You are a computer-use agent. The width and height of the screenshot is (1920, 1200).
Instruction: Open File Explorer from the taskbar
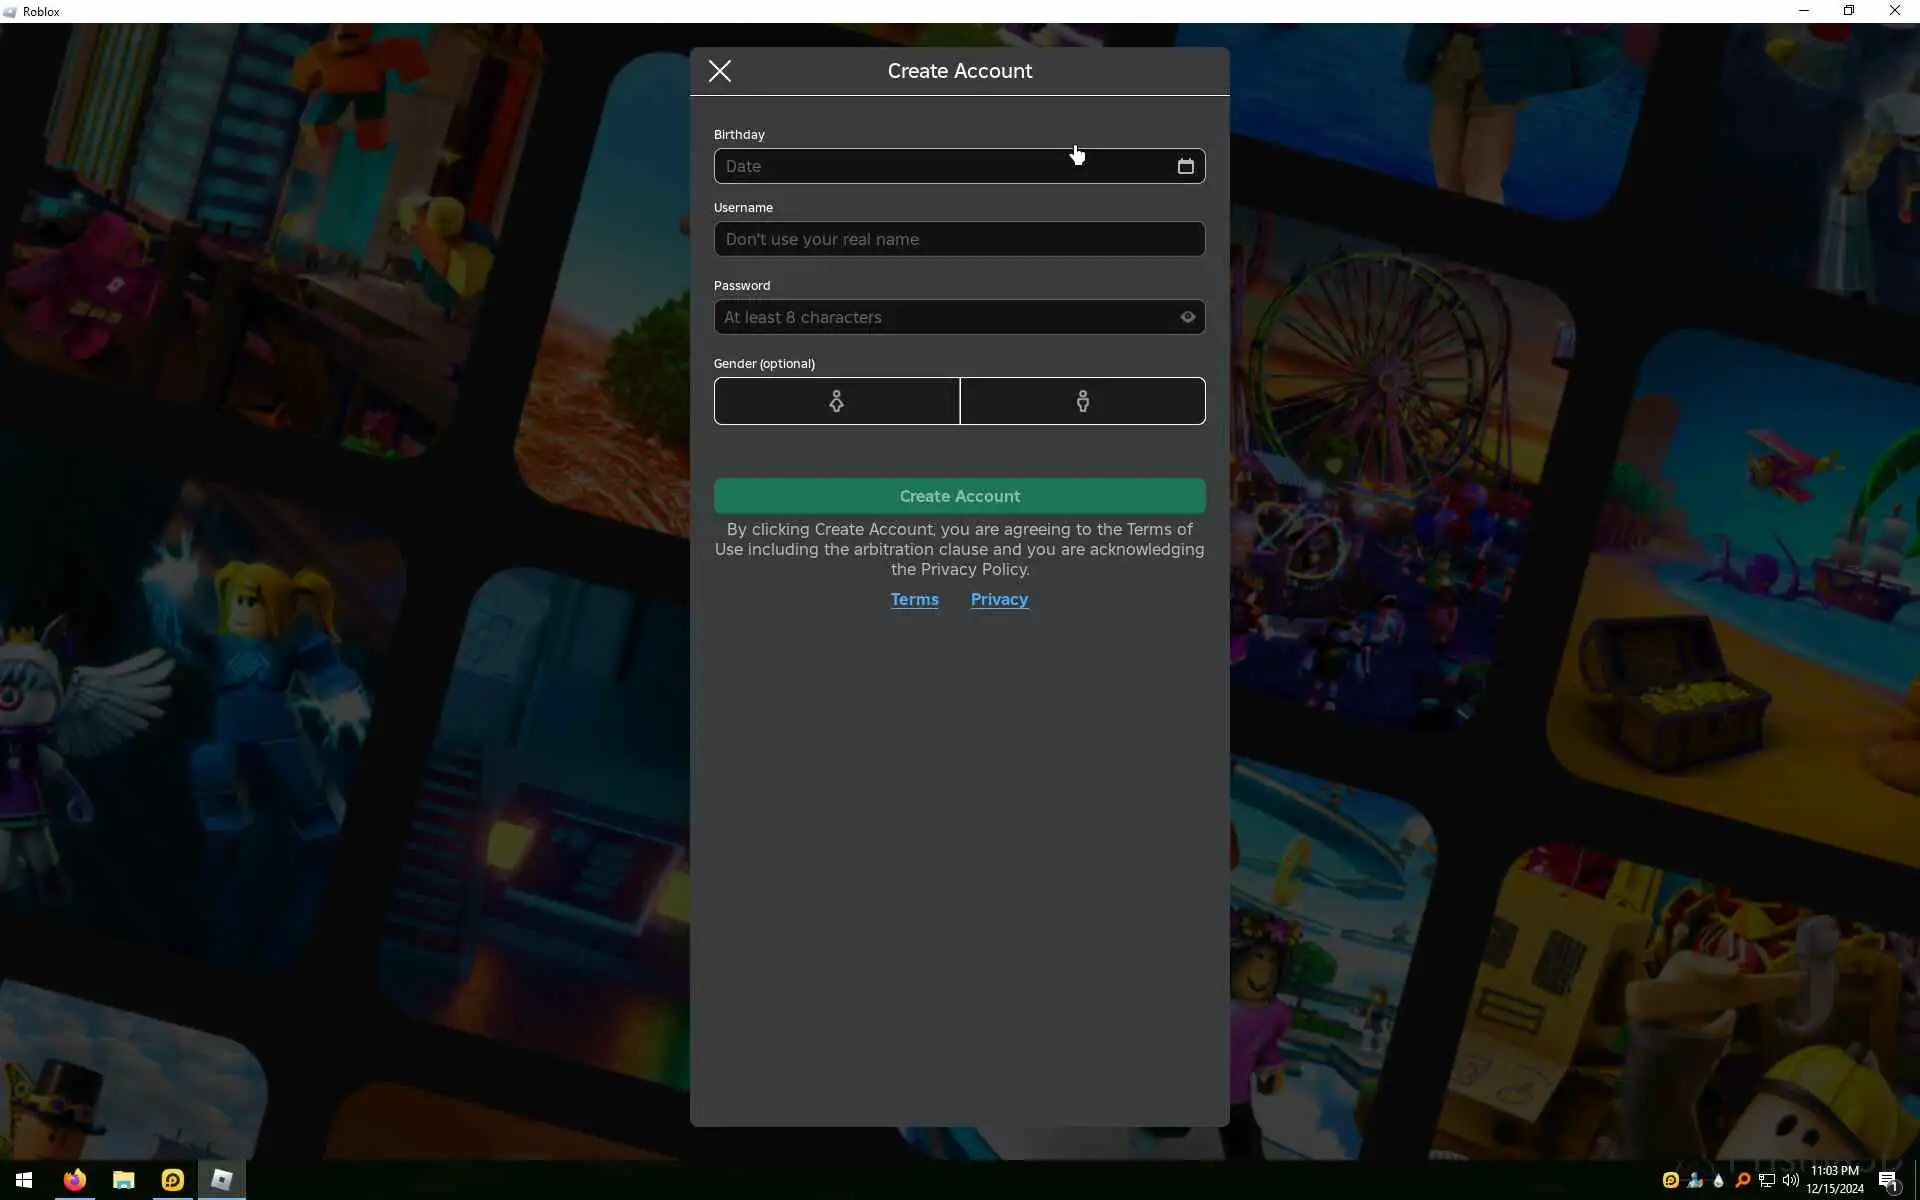pos(123,1180)
